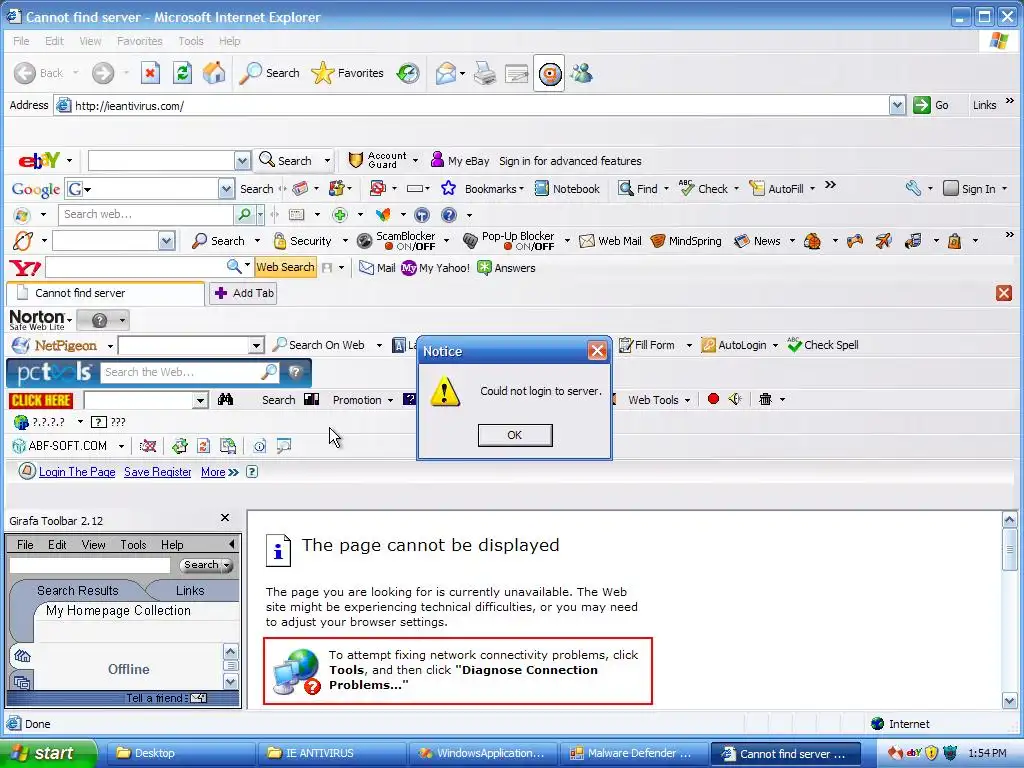Open the Google search box dropdown
Image resolution: width=1024 pixels, height=768 pixels.
click(226, 189)
